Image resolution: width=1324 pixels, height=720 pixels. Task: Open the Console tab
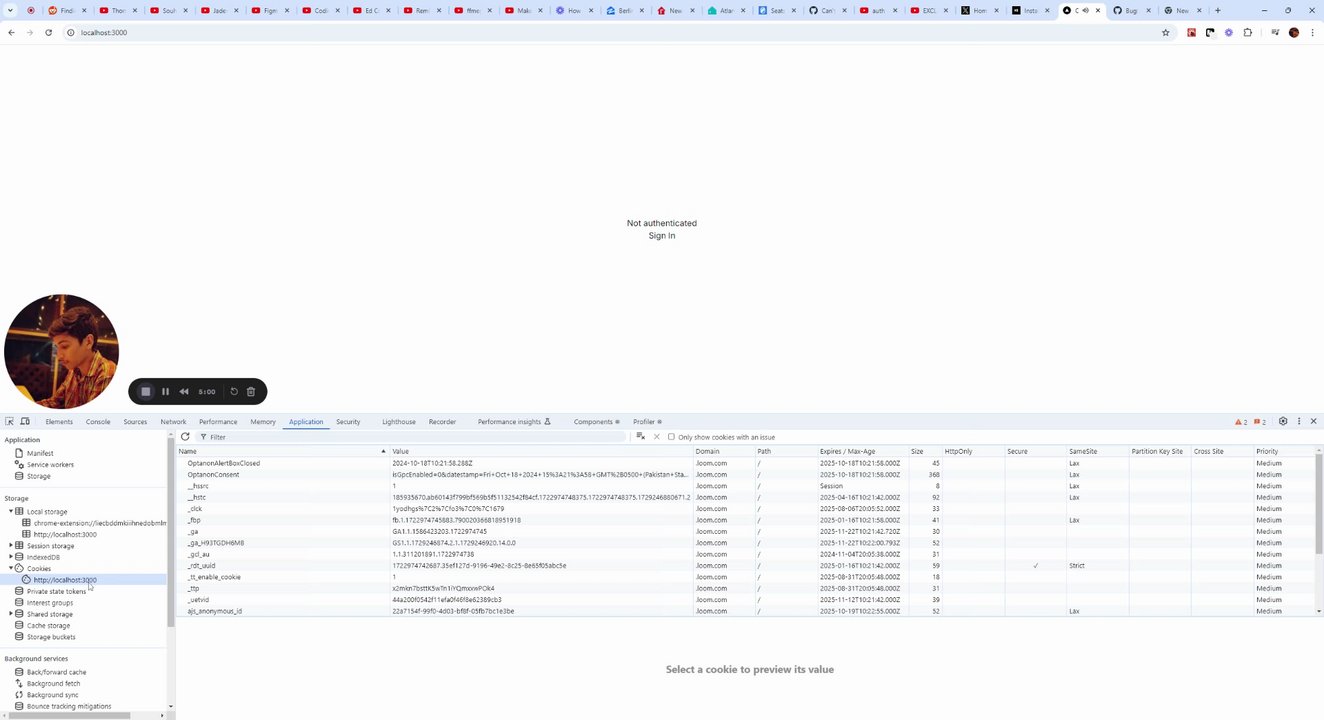(x=98, y=422)
